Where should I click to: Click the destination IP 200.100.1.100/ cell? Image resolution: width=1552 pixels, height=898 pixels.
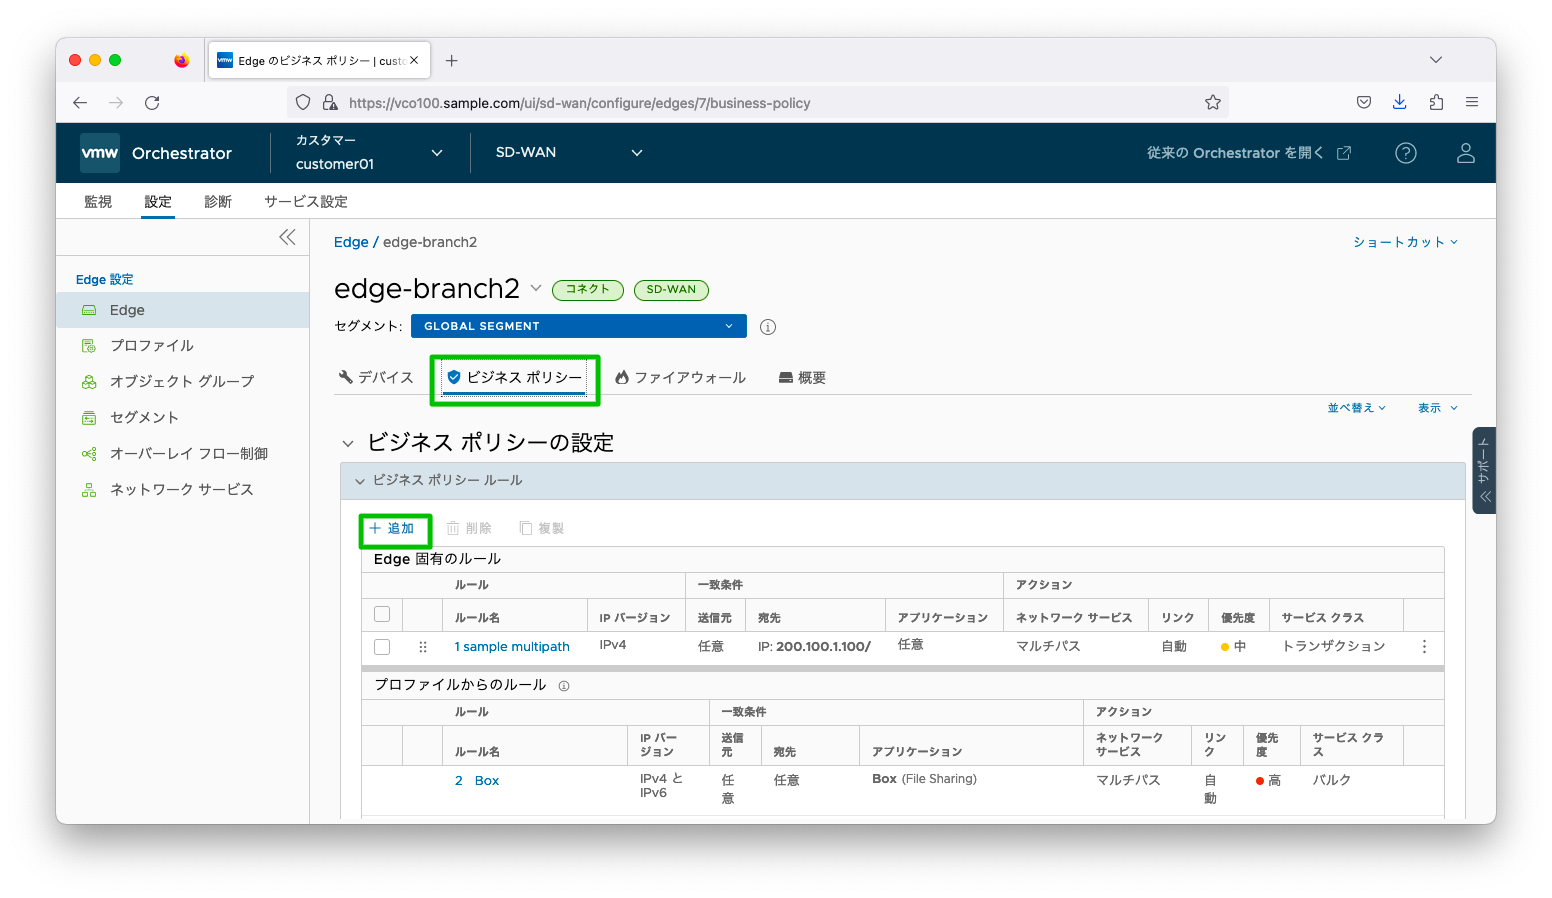coord(814,647)
